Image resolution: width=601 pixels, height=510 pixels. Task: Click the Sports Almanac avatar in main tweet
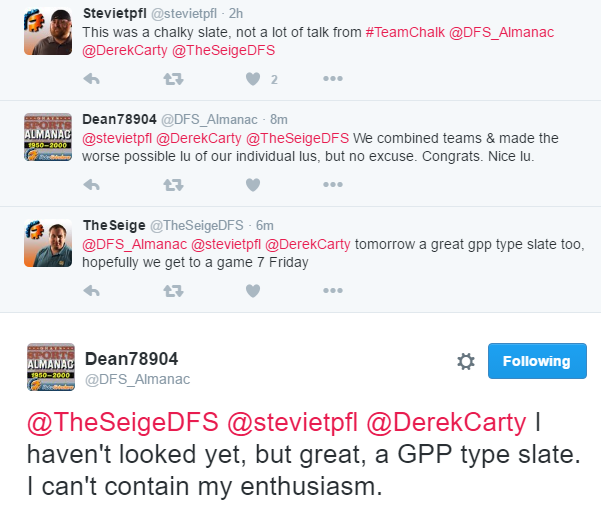pyautogui.click(x=51, y=367)
